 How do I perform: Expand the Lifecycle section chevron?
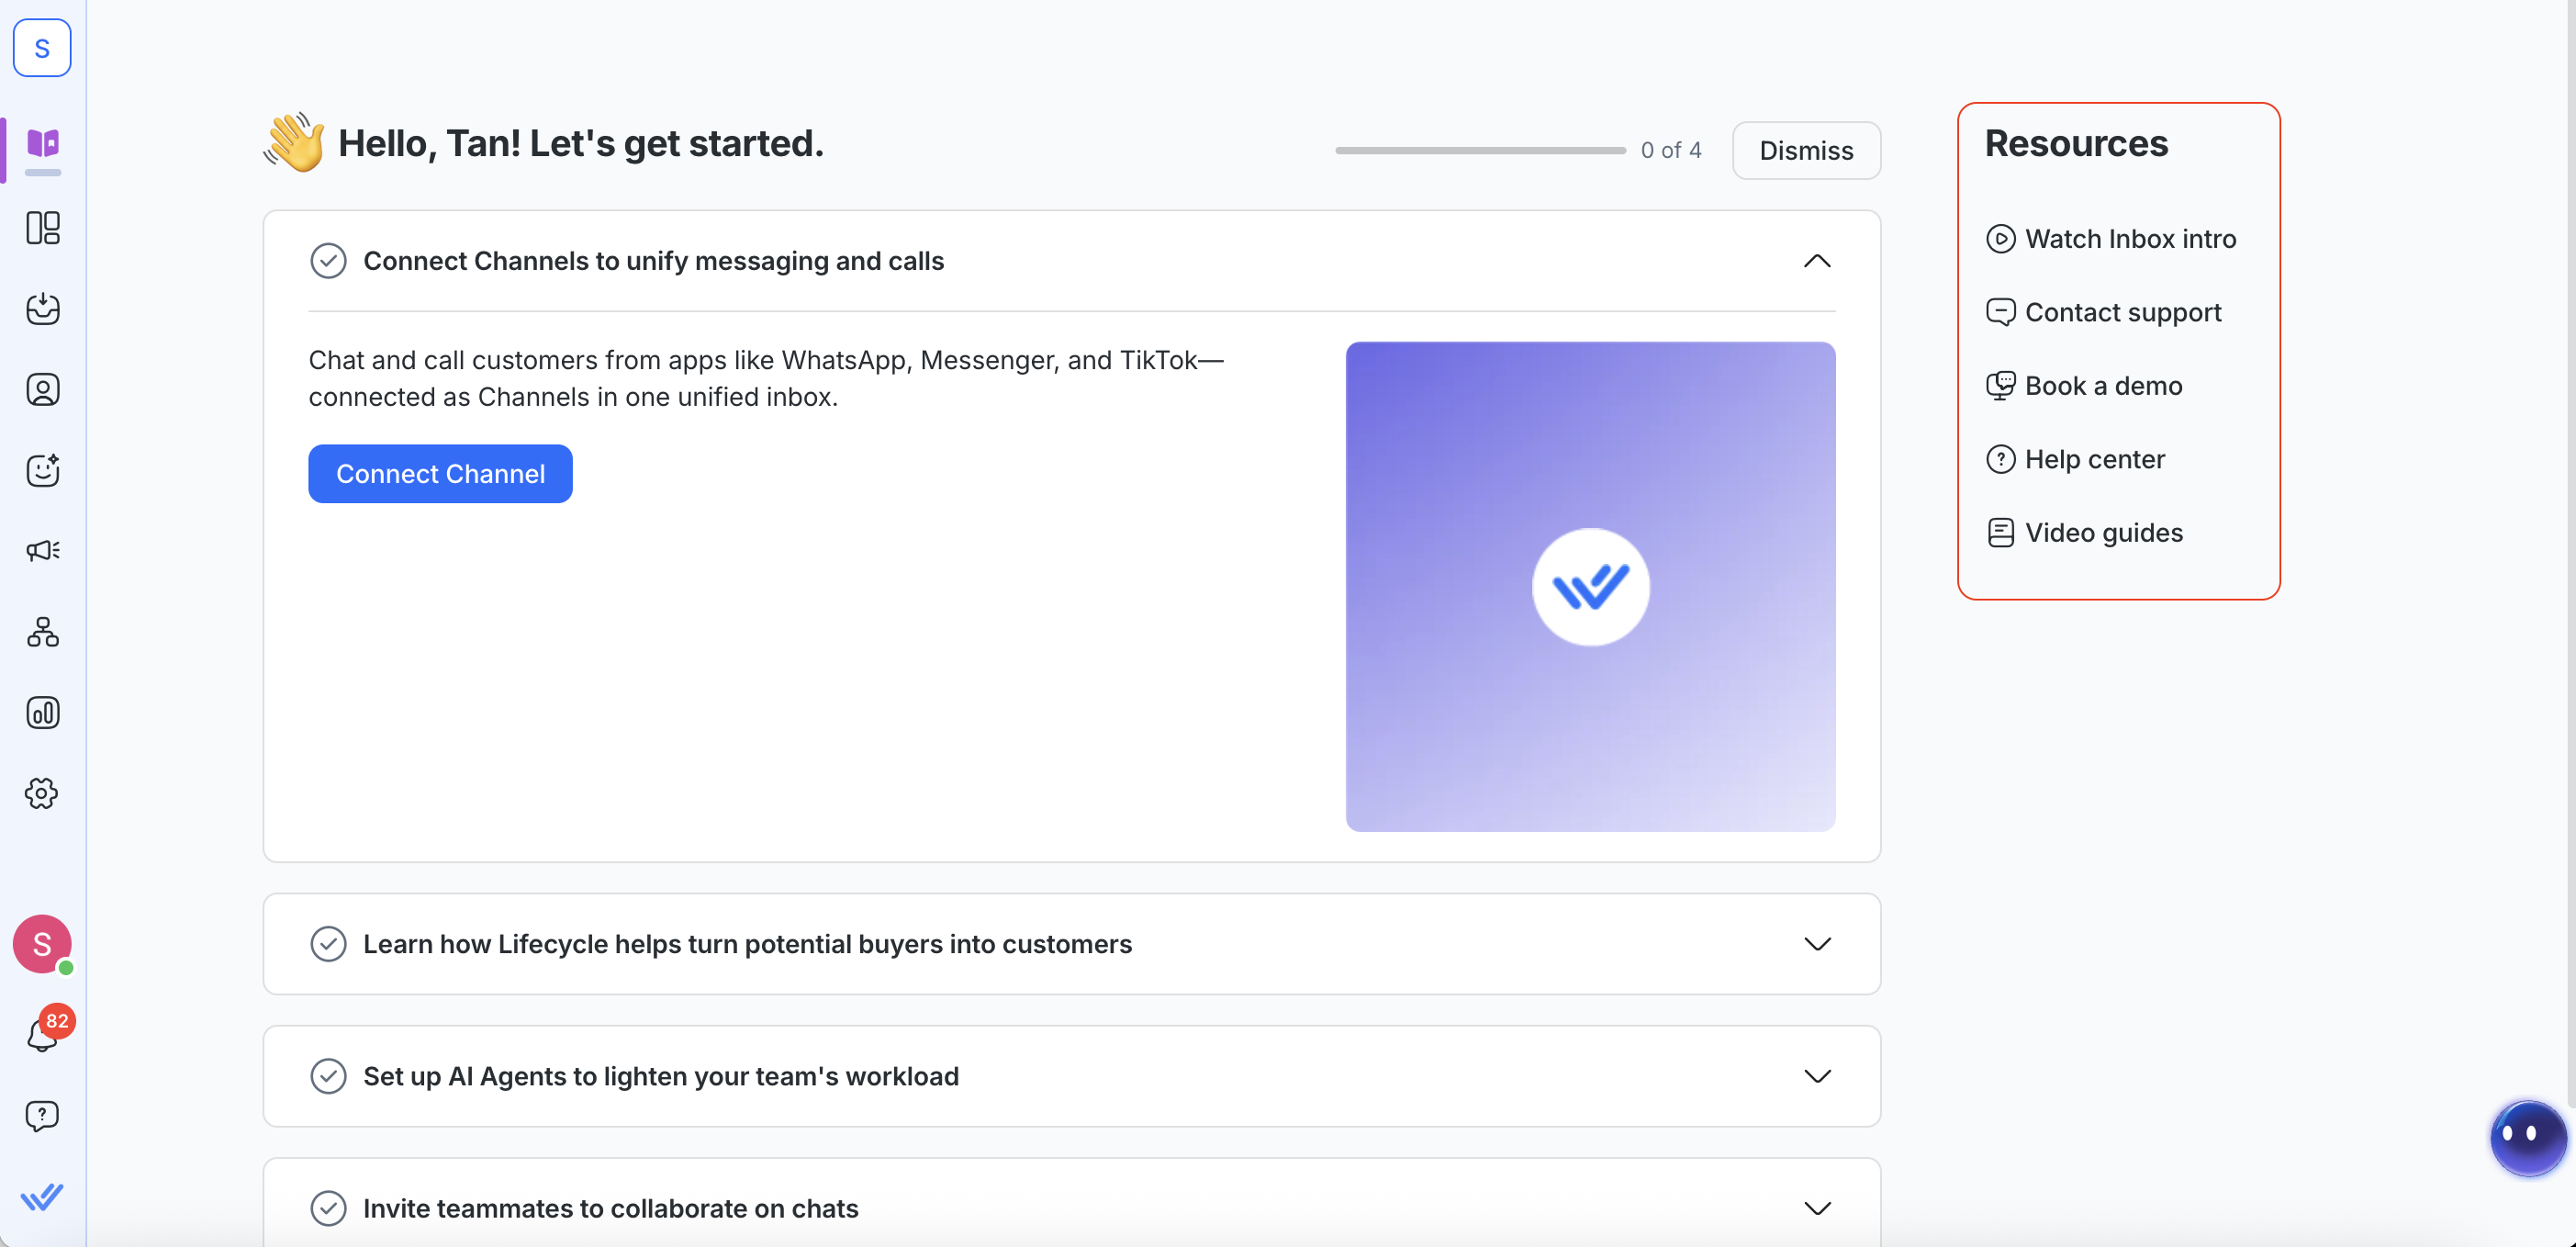click(x=1817, y=944)
